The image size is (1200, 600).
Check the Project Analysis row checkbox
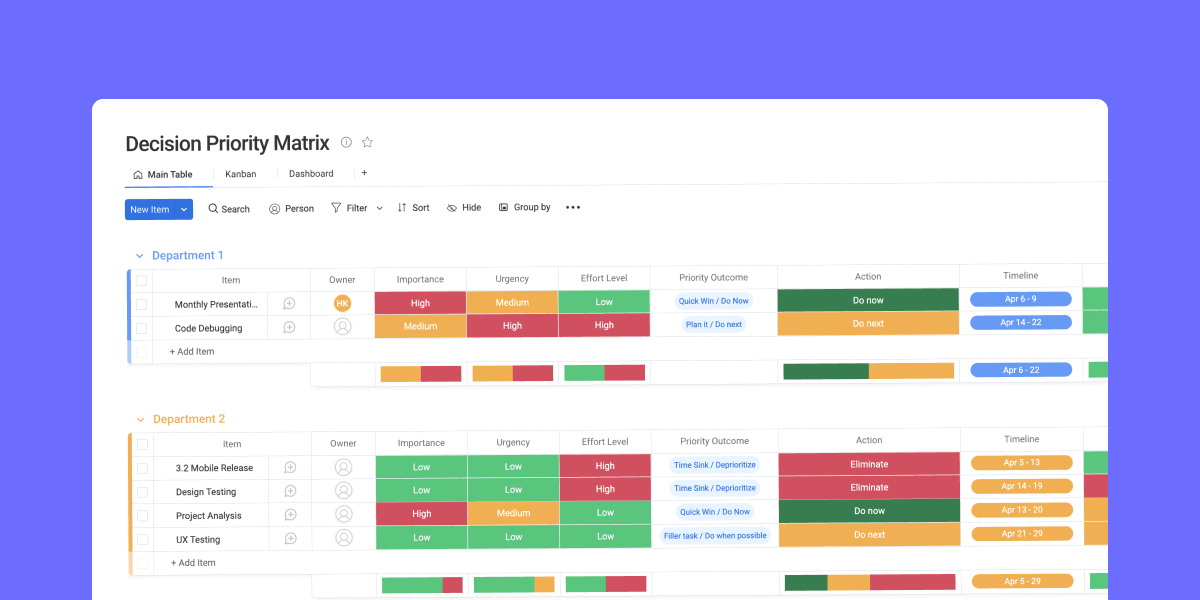[142, 516]
